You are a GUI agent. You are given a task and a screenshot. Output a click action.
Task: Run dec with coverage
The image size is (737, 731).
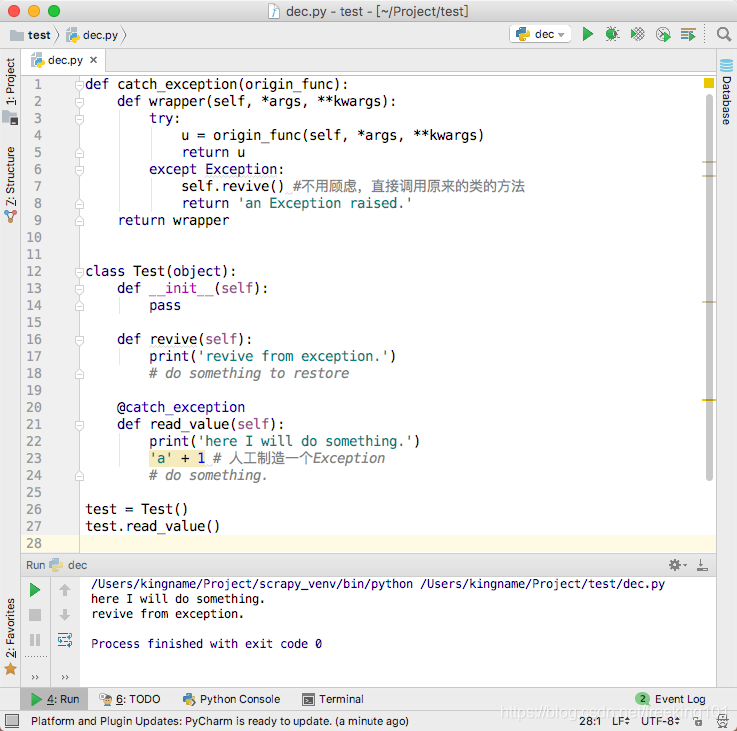[x=637, y=34]
